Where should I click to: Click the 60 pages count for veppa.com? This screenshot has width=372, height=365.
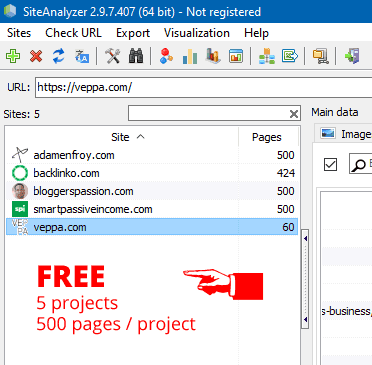[x=288, y=227]
